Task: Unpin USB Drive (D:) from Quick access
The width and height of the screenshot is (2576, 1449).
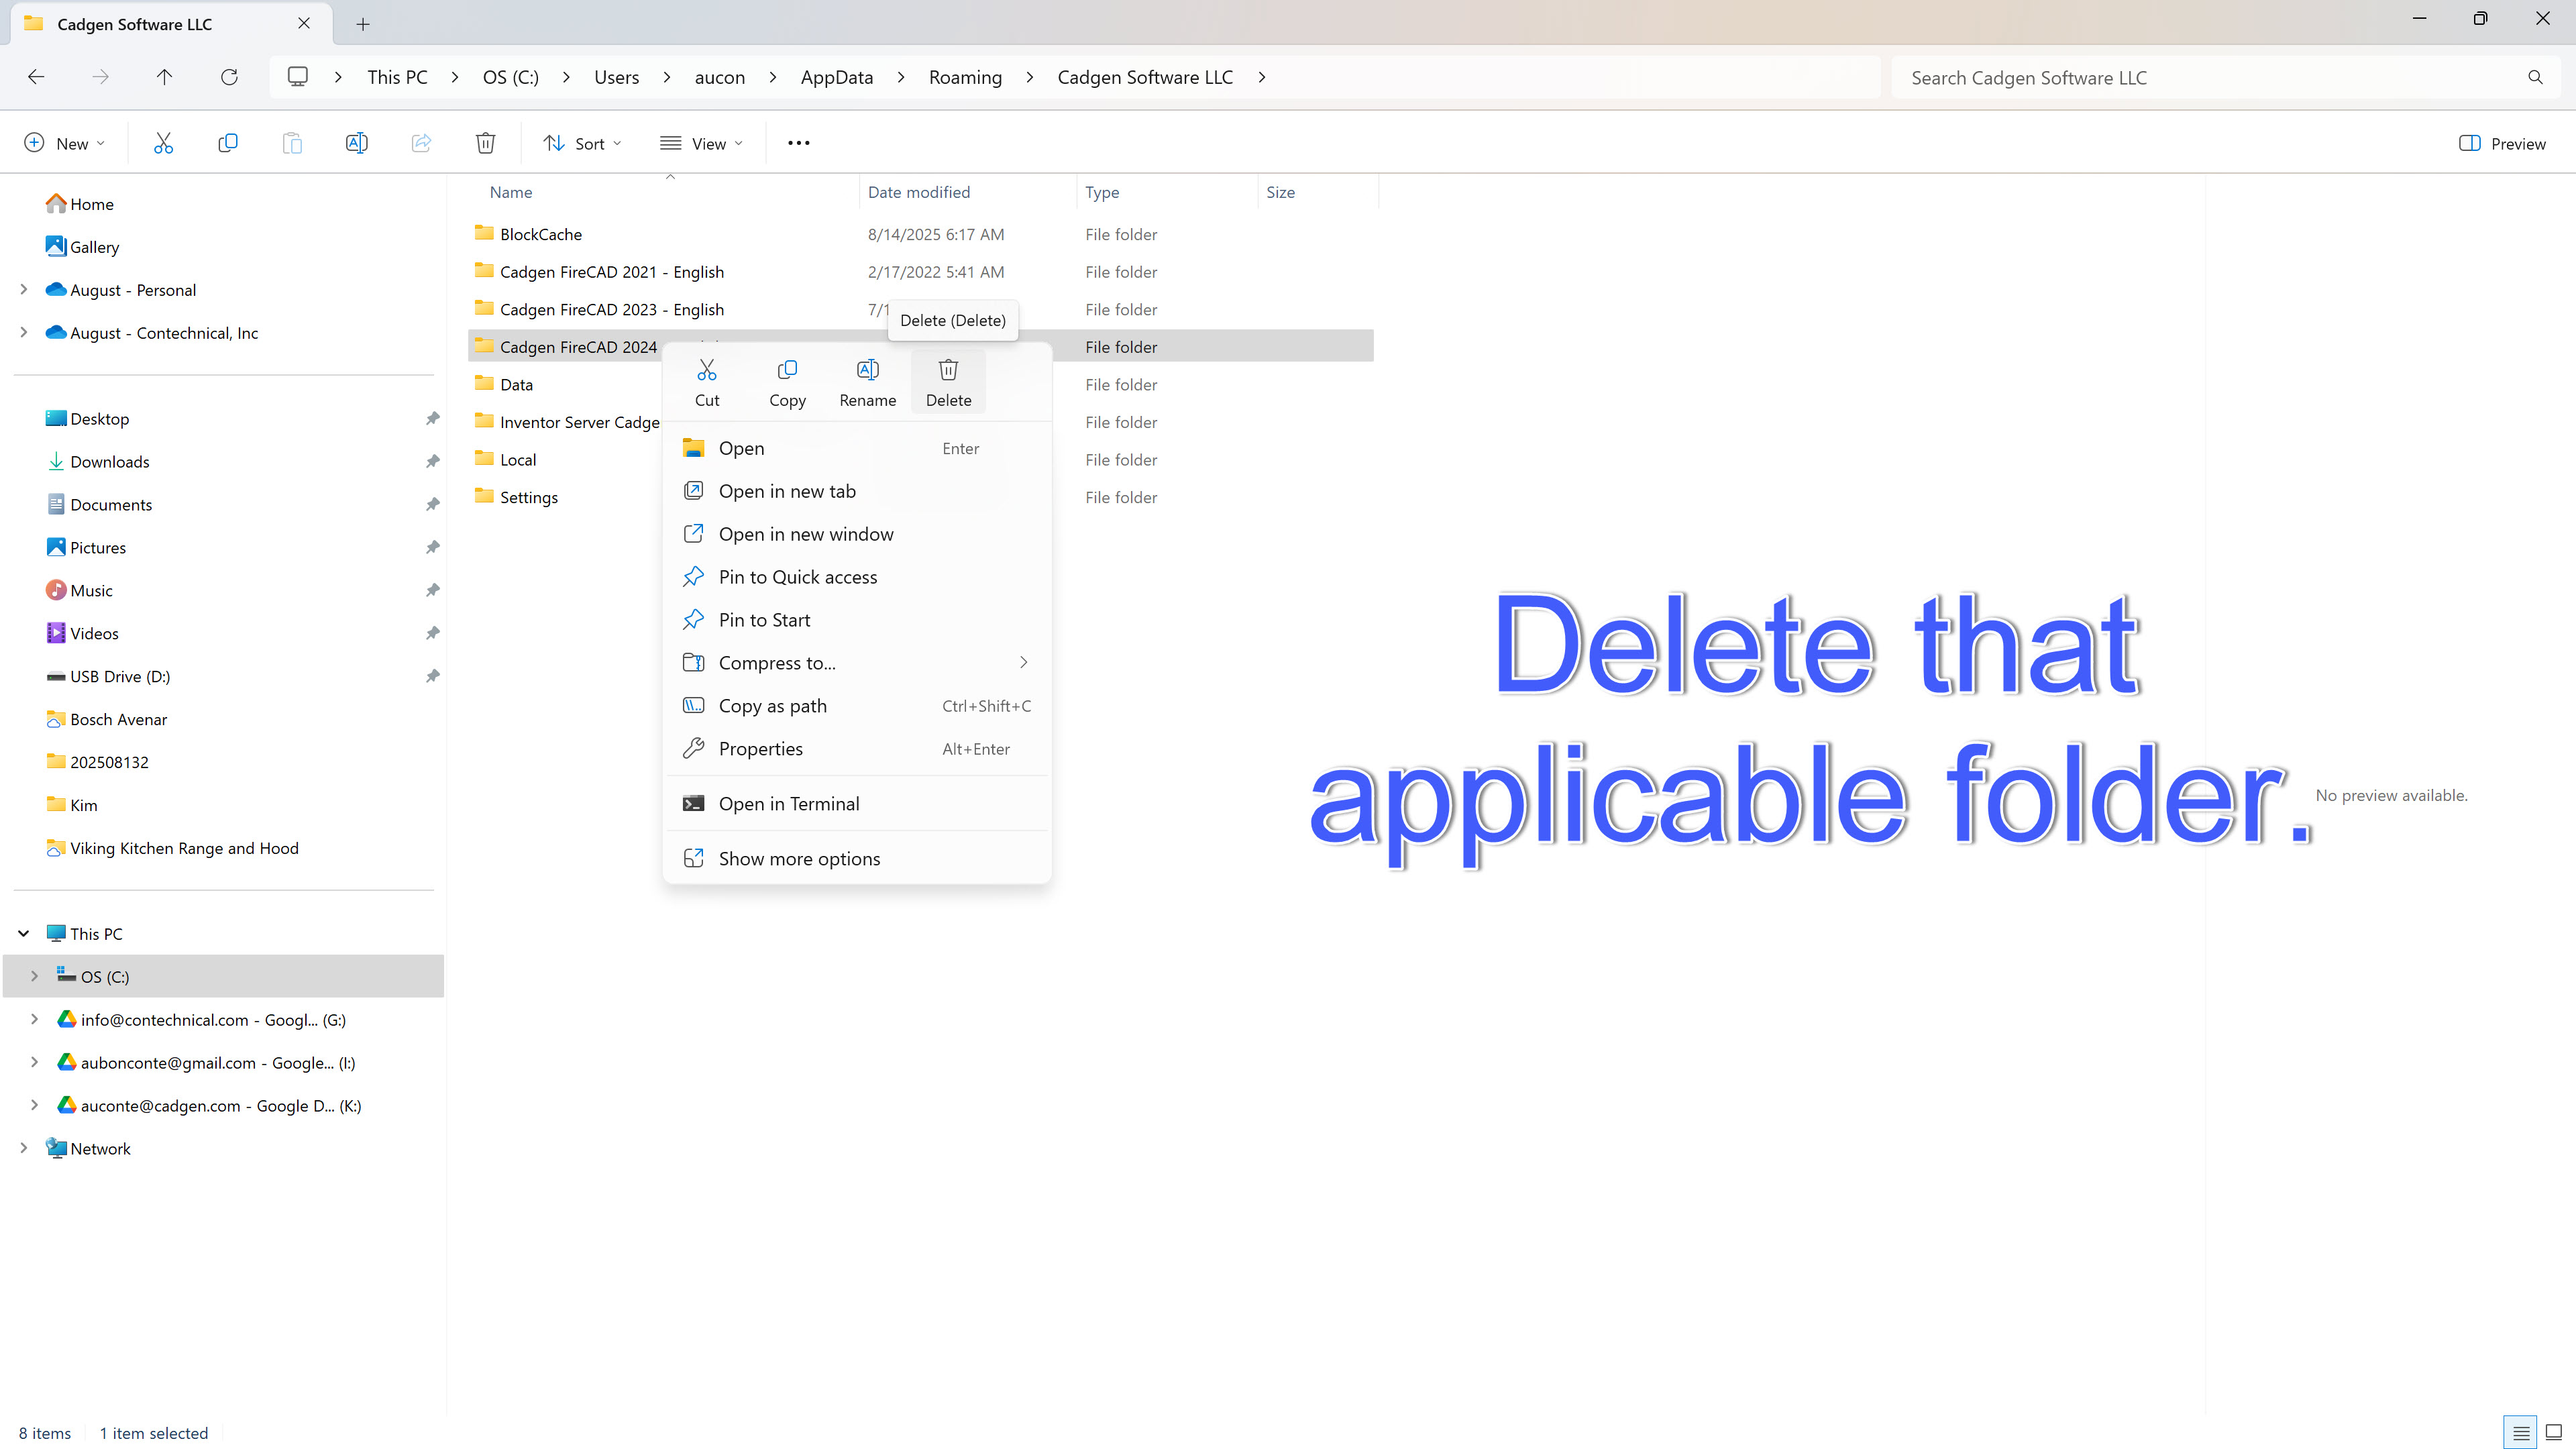Action: [x=432, y=676]
